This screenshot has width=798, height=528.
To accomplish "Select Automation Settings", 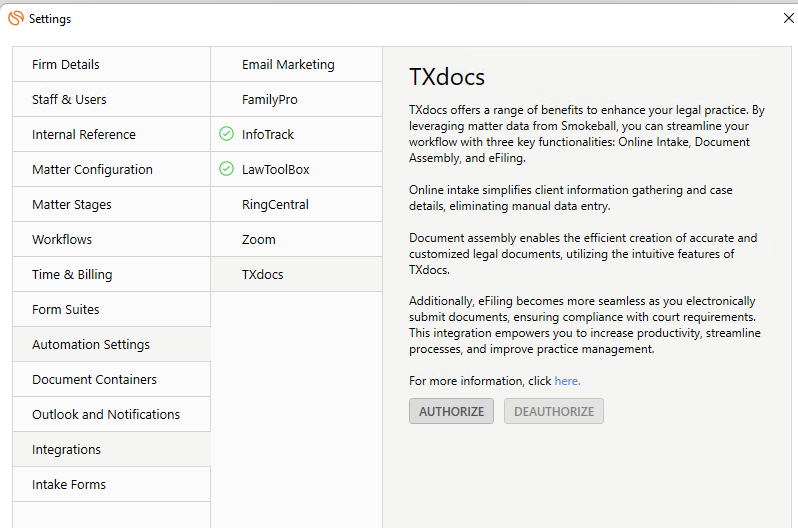I will 111,344.
